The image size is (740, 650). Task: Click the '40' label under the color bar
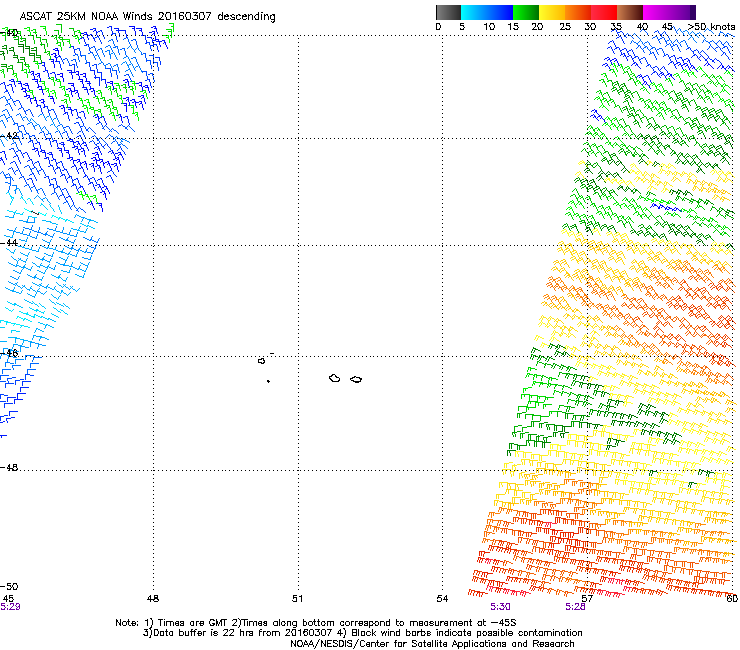[x=642, y=26]
